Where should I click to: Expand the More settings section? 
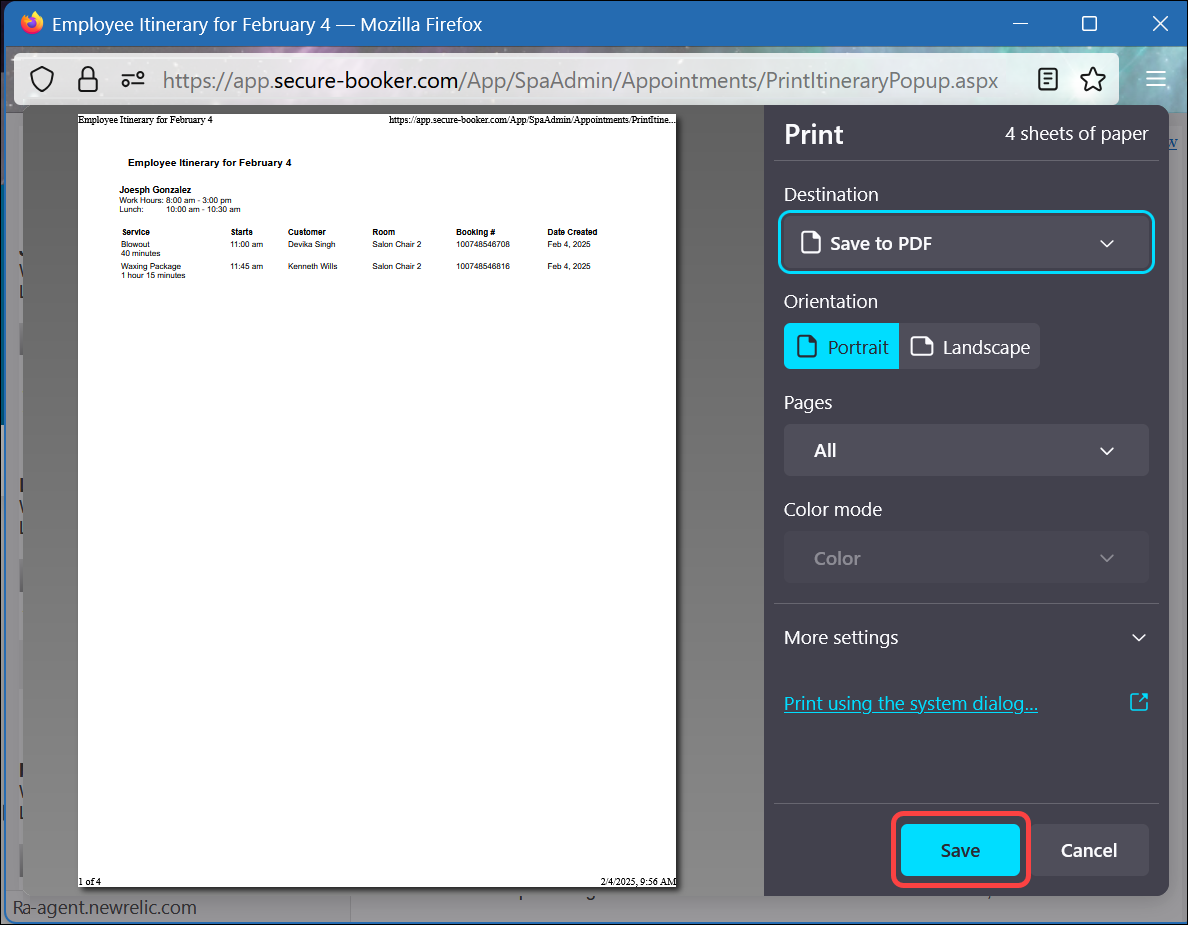(966, 637)
